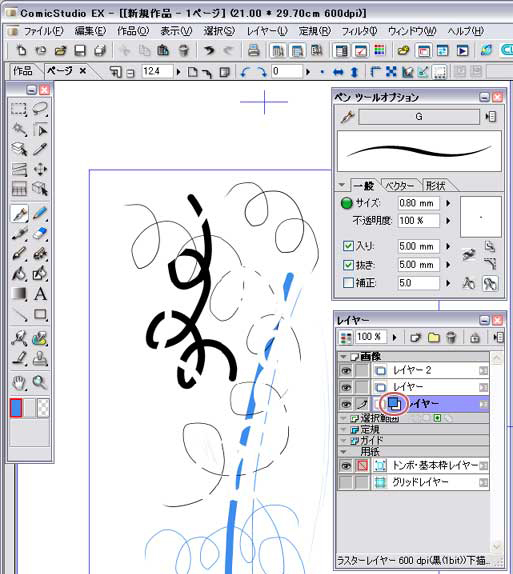Select the move layer tool
Viewport: 513px width, 574px height.
coord(40,169)
